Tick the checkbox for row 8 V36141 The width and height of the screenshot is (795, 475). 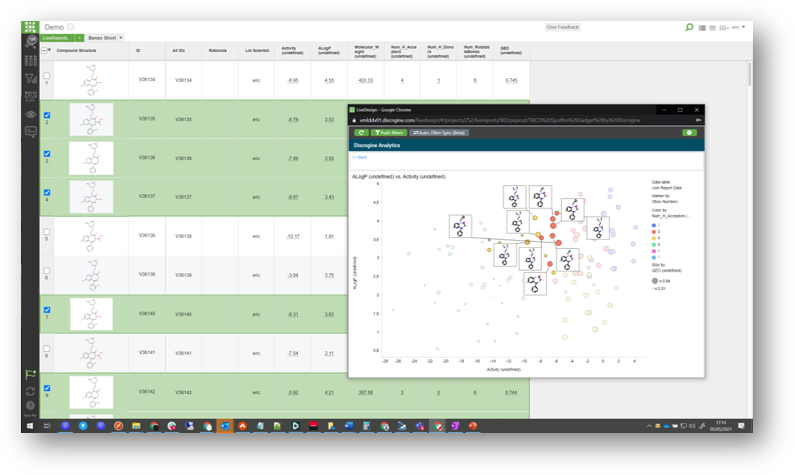47,349
